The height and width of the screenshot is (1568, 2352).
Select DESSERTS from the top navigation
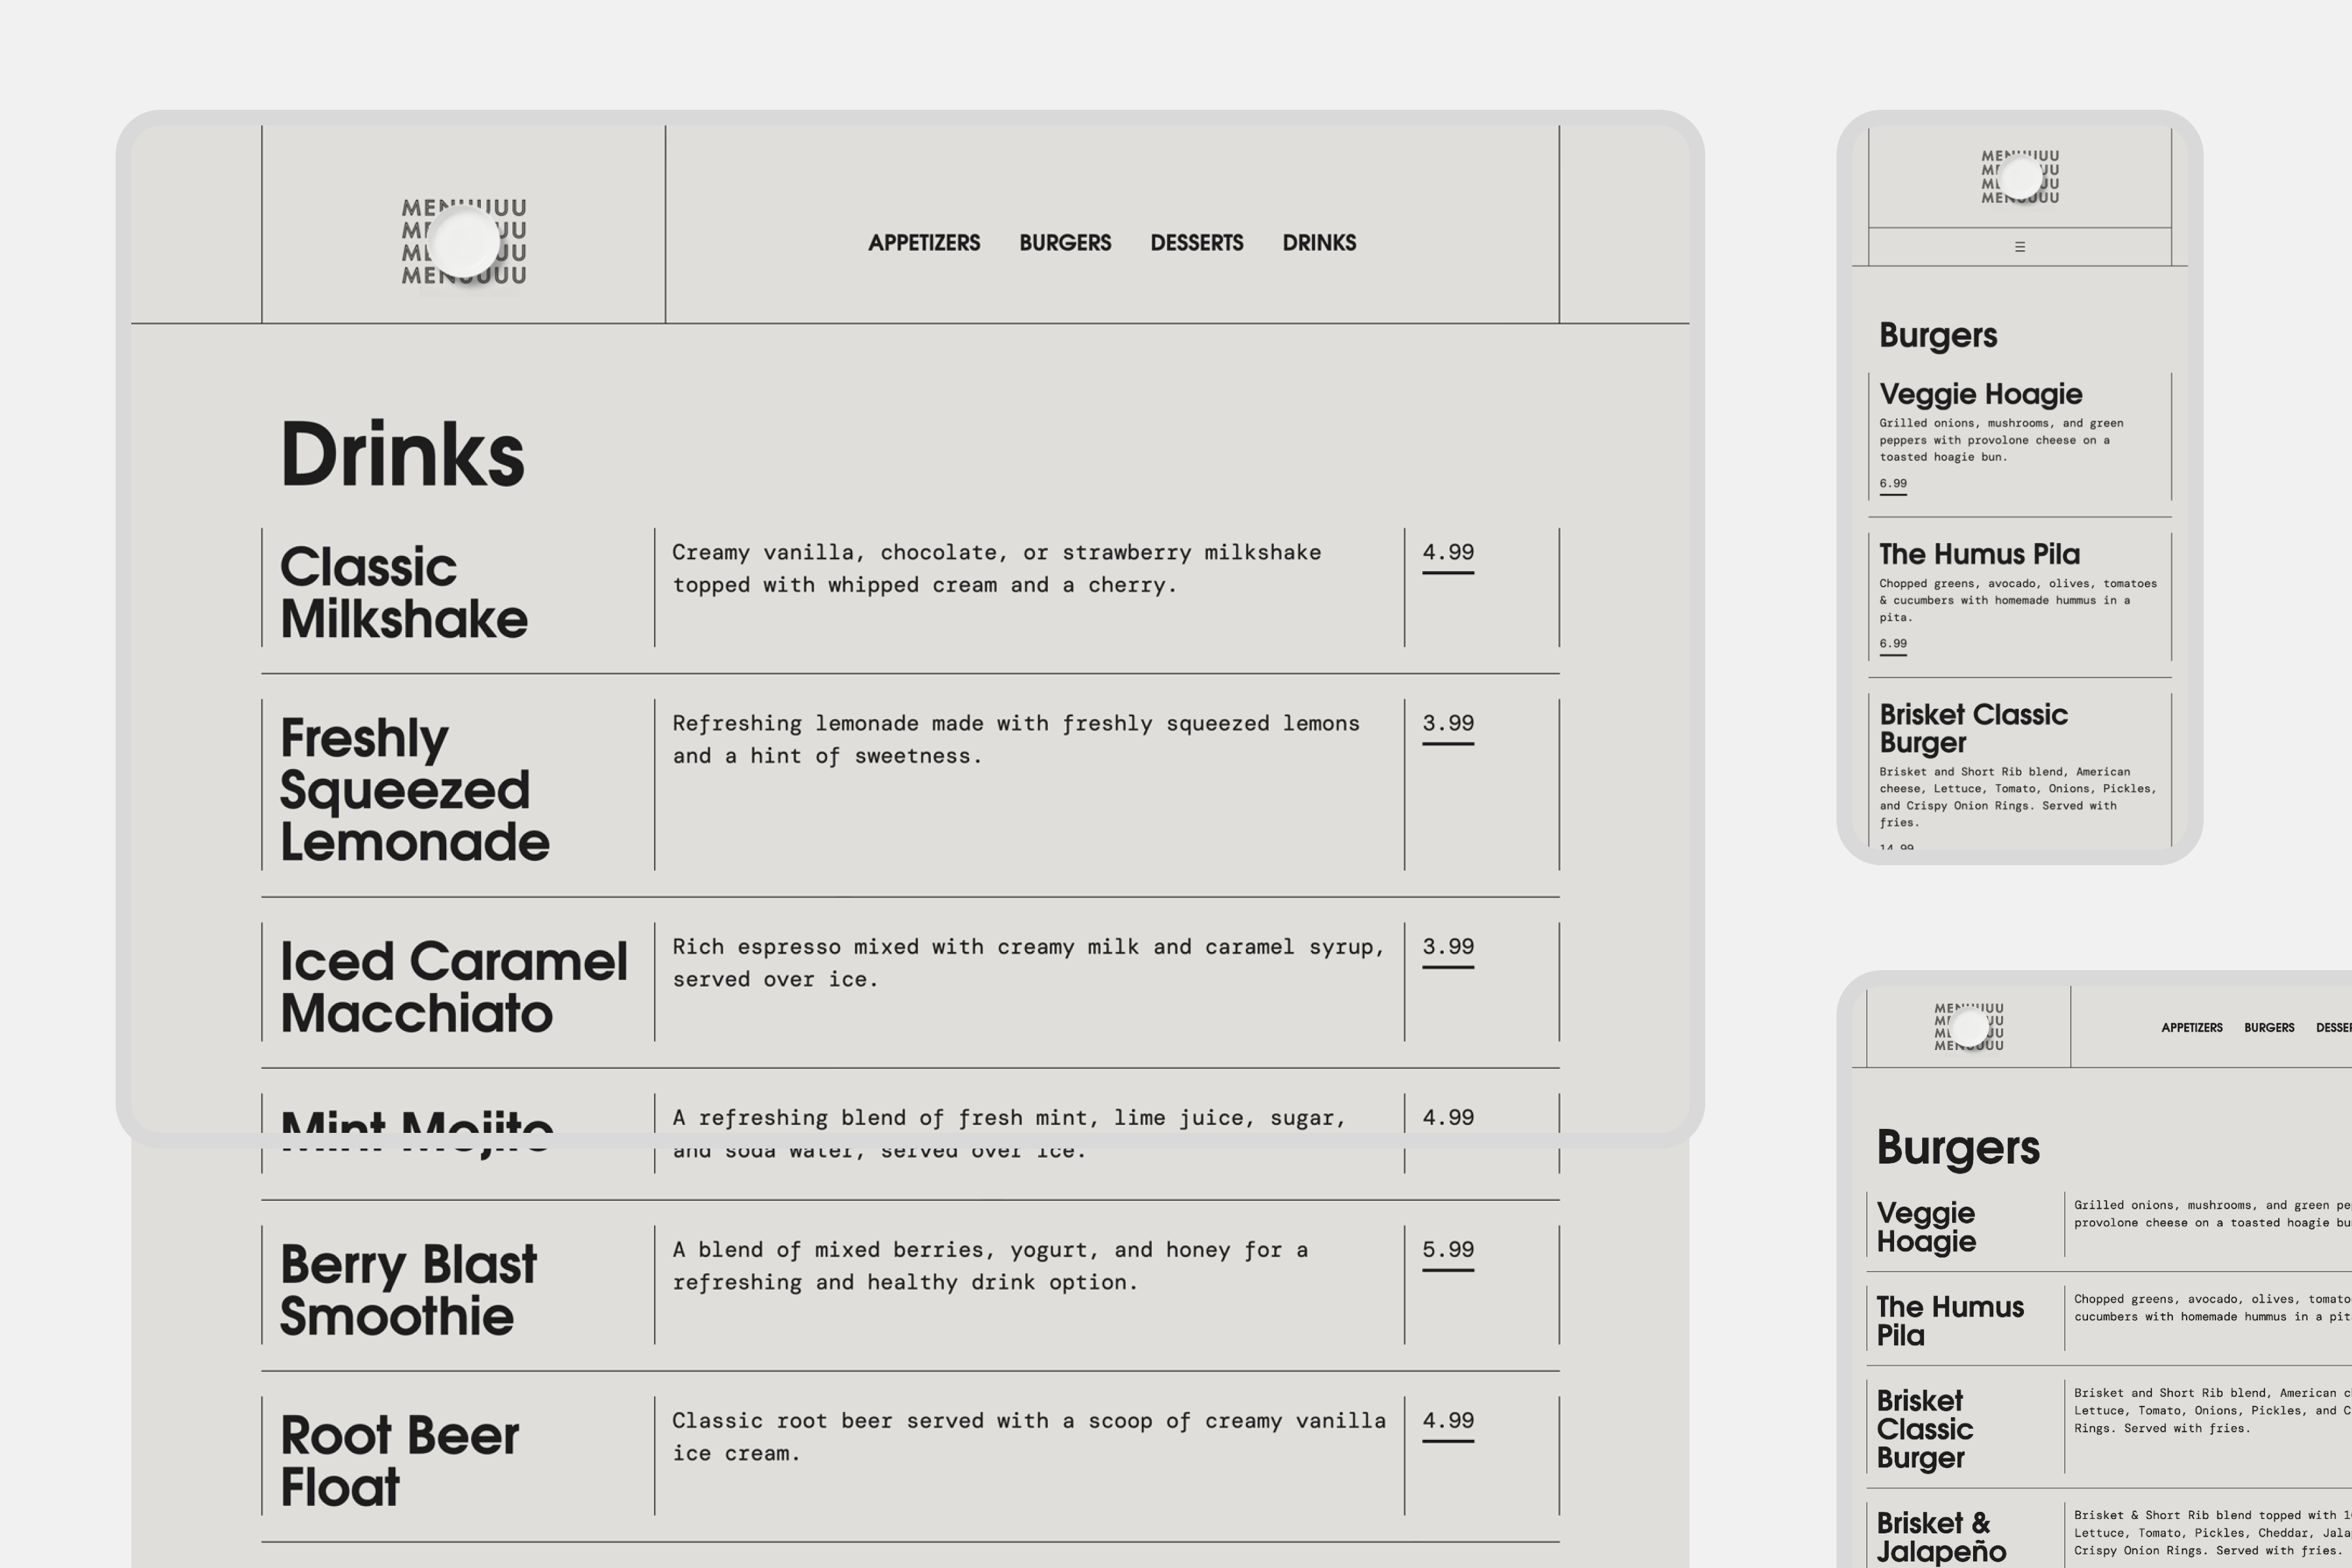tap(1196, 243)
